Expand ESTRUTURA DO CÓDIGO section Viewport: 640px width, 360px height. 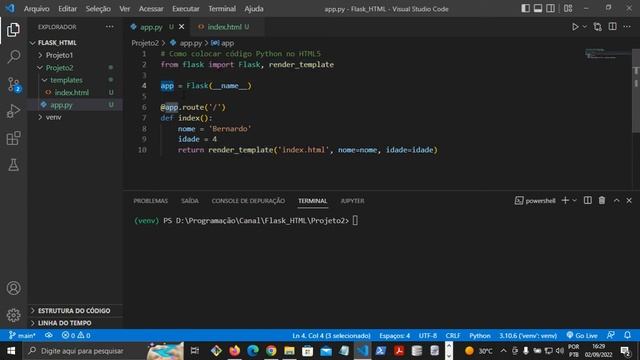[x=75, y=311]
